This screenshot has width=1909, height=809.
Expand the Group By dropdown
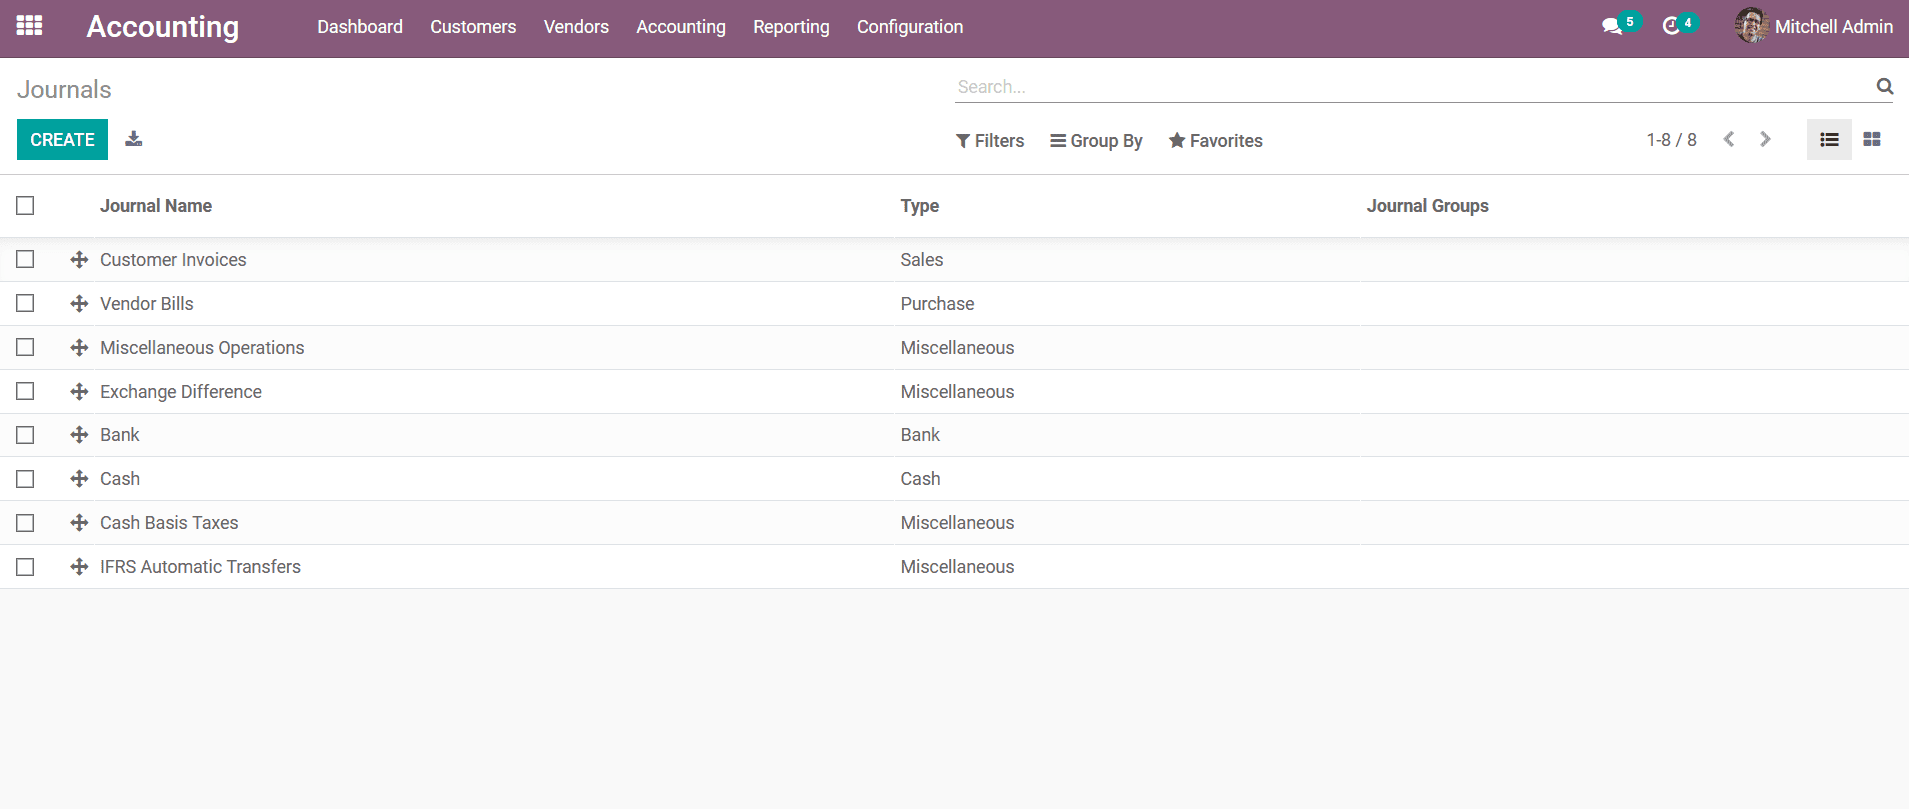pyautogui.click(x=1096, y=141)
